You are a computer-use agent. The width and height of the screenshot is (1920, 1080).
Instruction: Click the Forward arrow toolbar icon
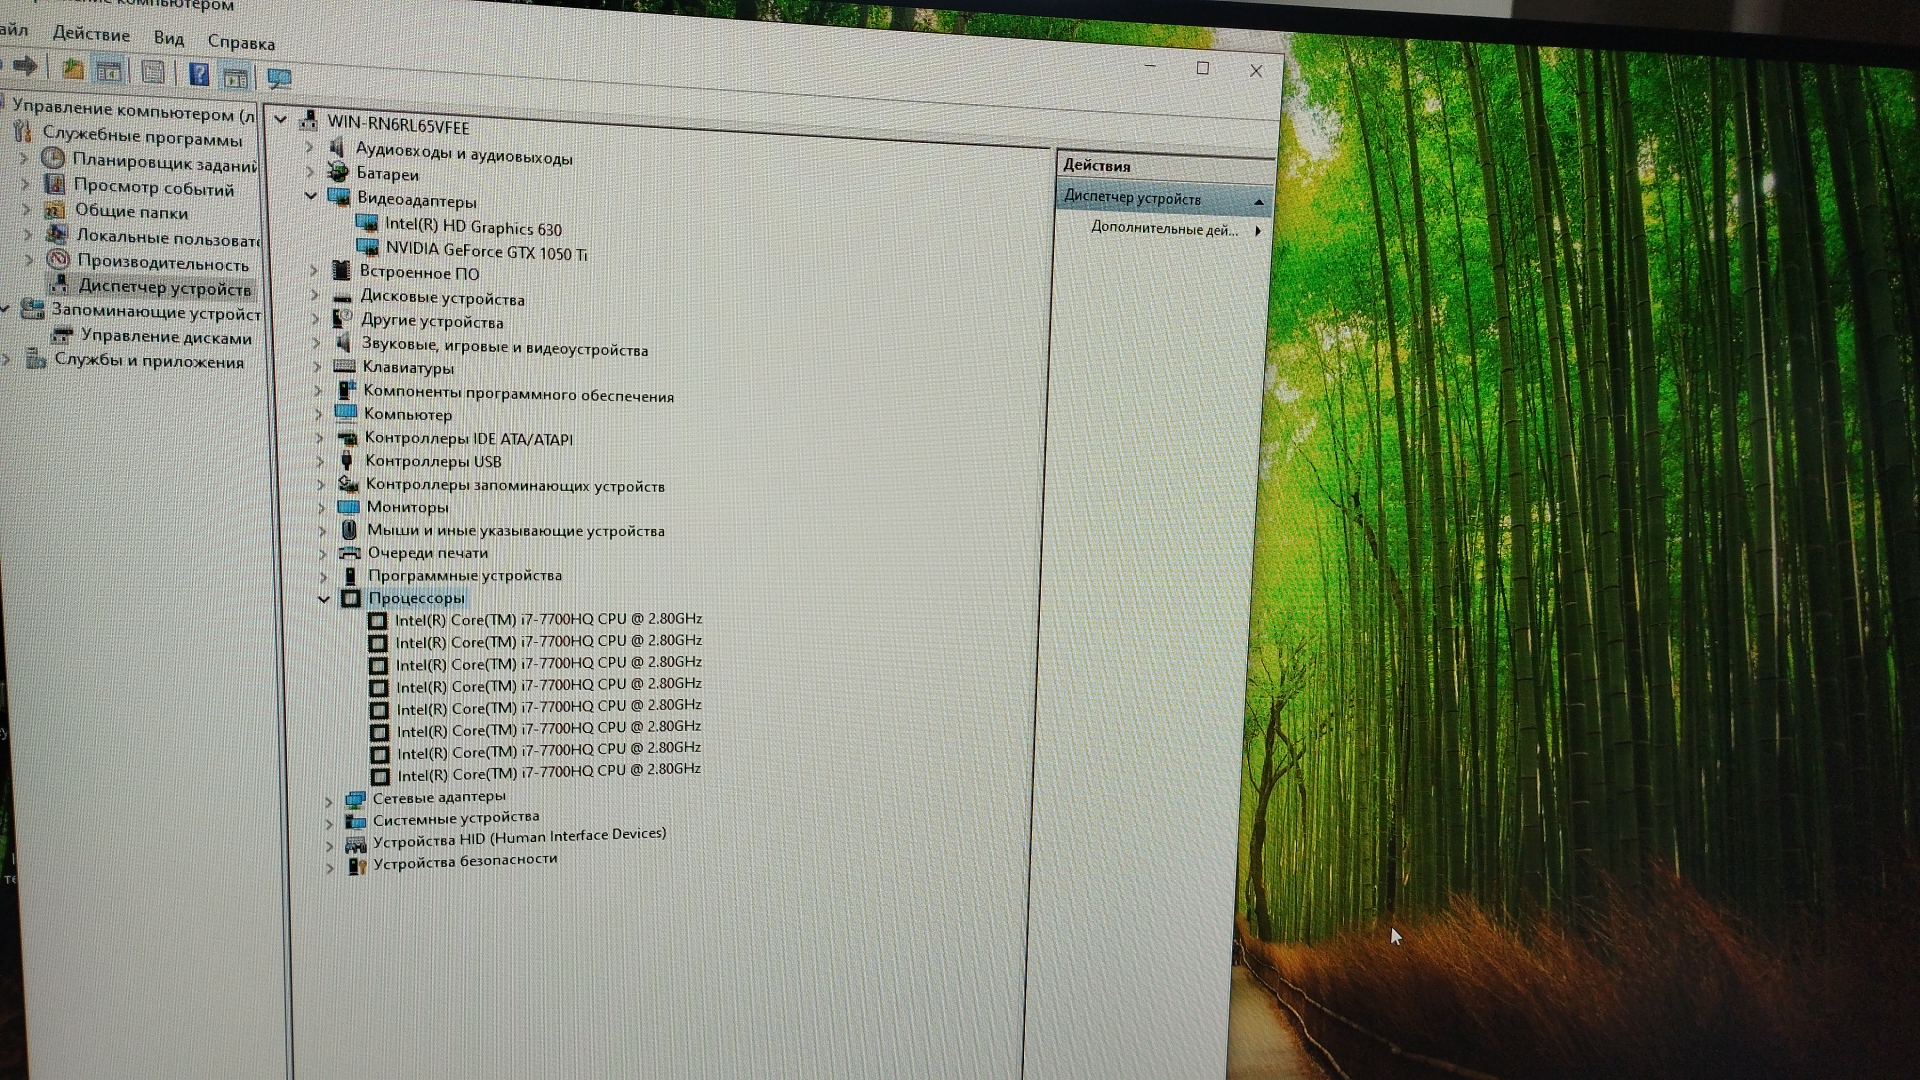pos(26,66)
